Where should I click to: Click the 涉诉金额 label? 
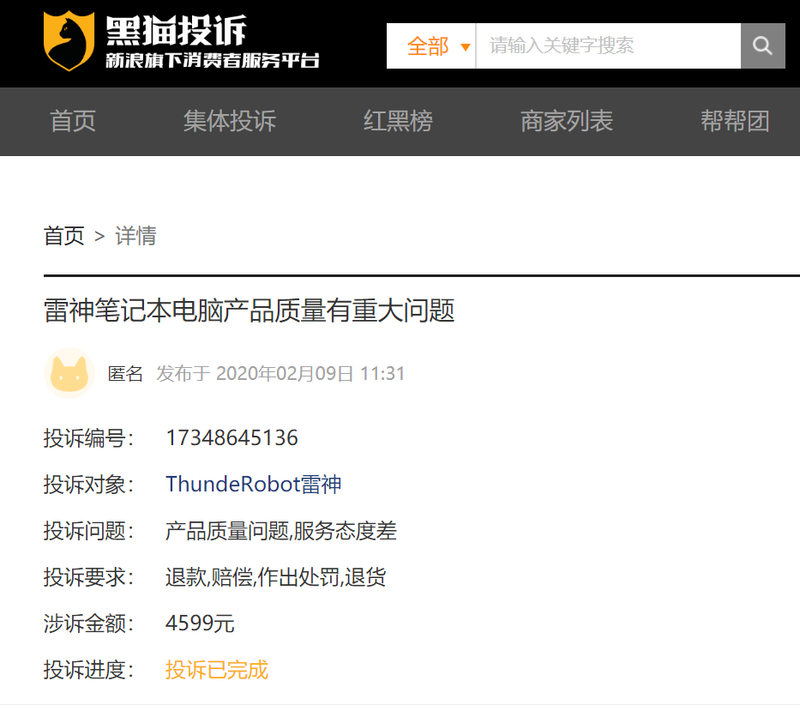tap(89, 623)
